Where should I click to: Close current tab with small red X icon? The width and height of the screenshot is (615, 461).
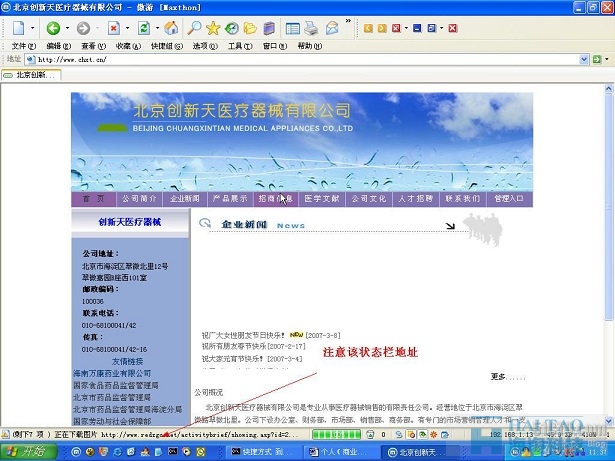tap(396, 28)
